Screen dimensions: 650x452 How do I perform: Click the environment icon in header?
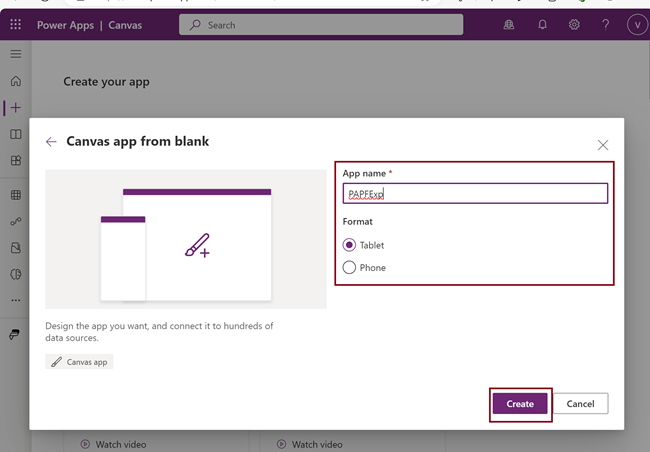[509, 25]
